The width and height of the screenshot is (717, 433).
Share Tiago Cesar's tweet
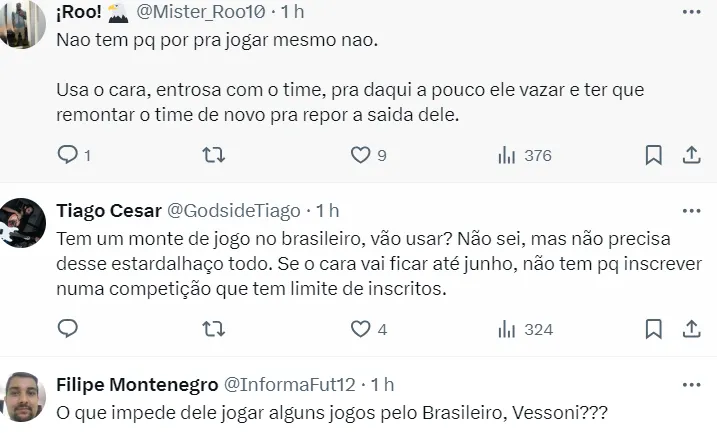coord(691,328)
